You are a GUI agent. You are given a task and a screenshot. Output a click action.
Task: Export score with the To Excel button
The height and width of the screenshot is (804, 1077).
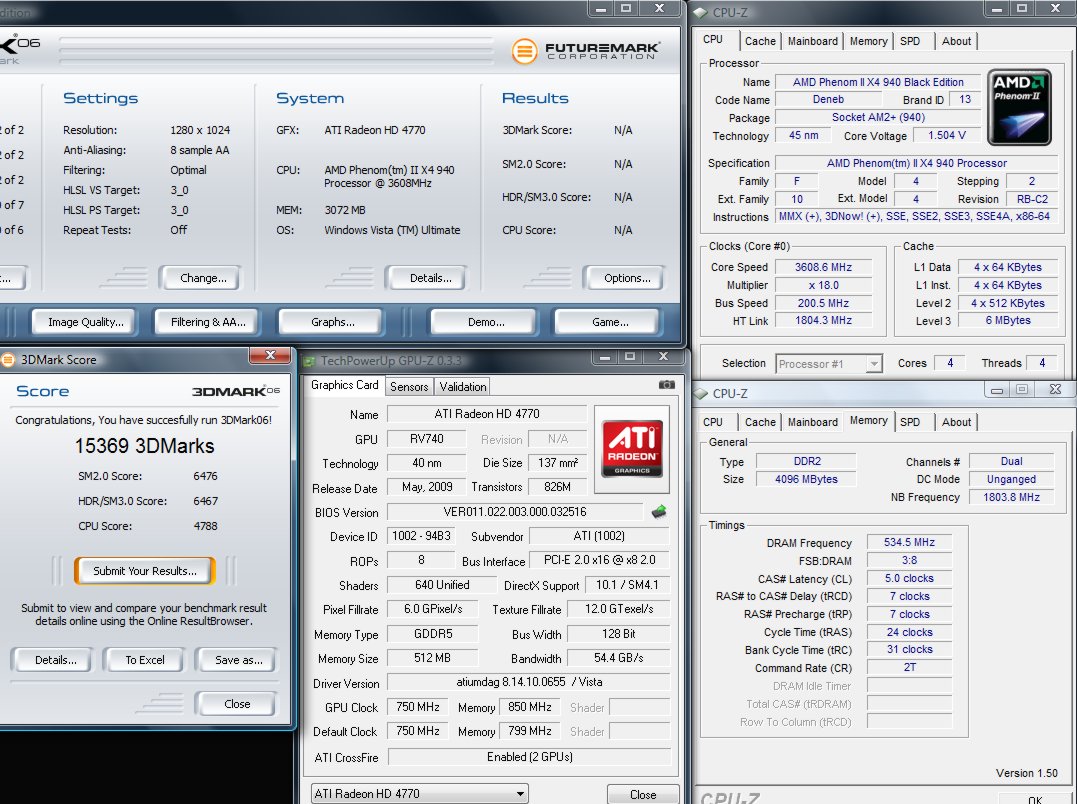pyautogui.click(x=145, y=660)
